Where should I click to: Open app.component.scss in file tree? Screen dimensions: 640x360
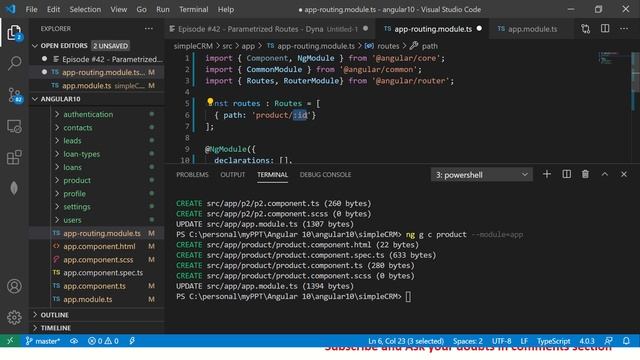[x=98, y=259]
